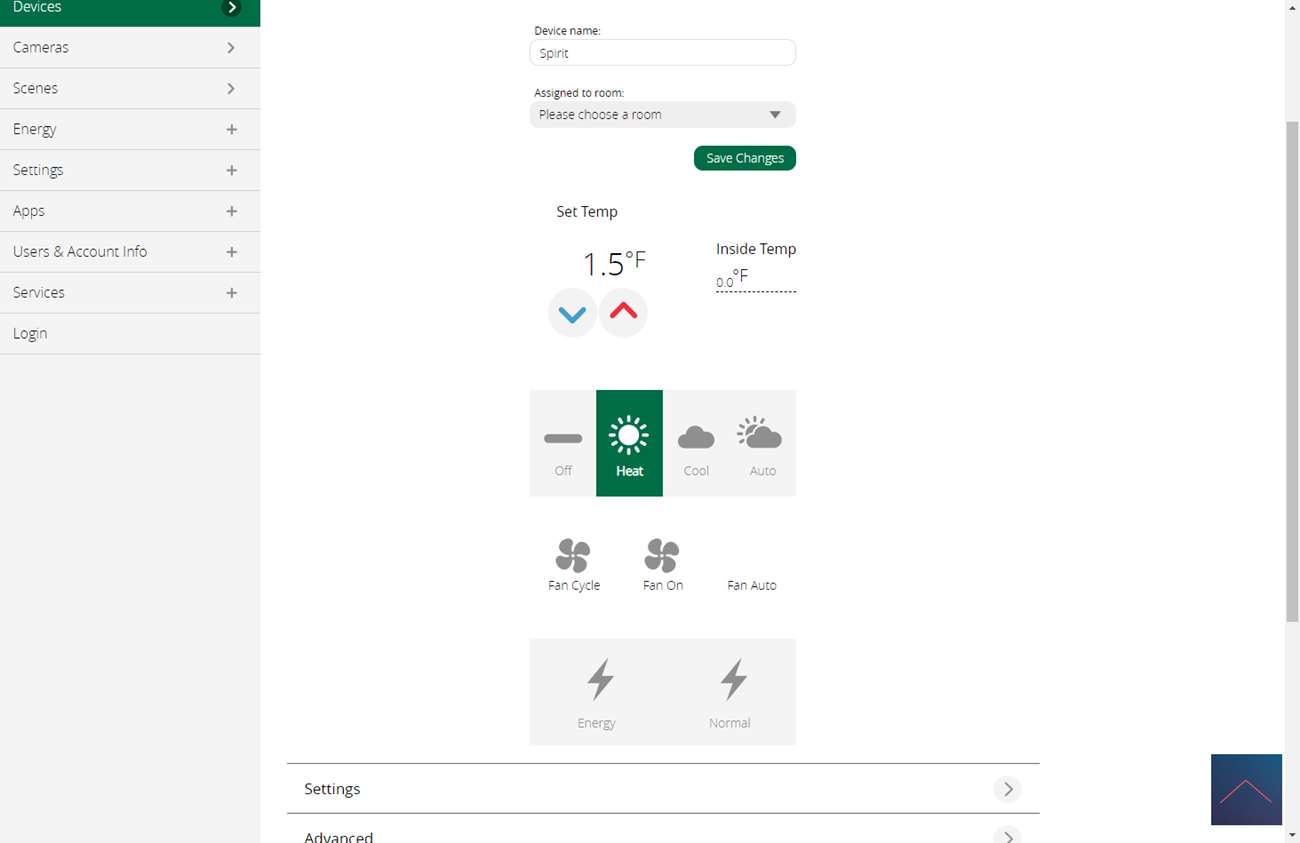
Task: Expand the Settings section chevron
Action: point(1008,789)
